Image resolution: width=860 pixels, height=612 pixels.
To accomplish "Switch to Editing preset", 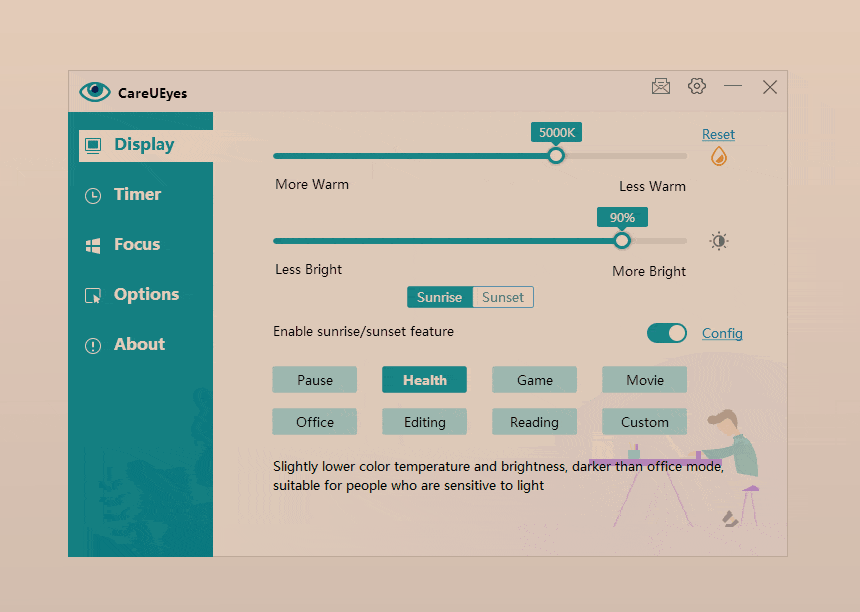I will pos(425,422).
